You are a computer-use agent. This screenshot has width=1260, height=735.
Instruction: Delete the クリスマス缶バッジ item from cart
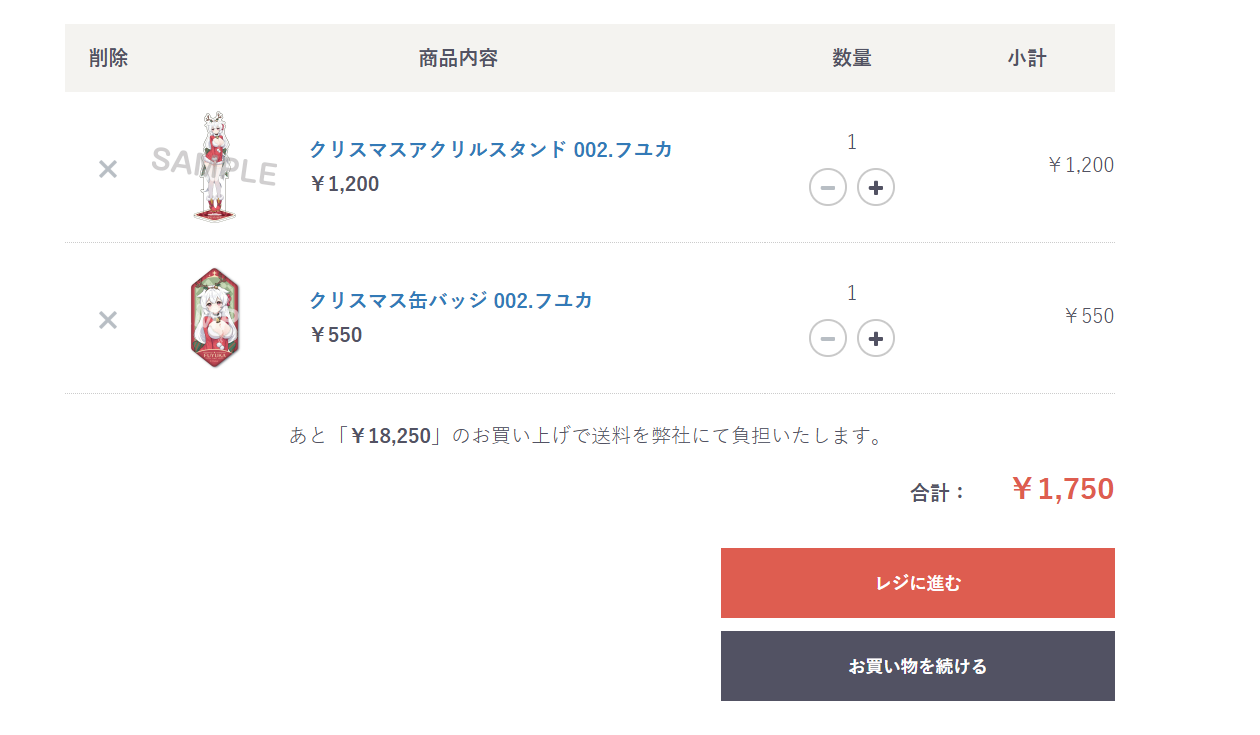click(108, 320)
